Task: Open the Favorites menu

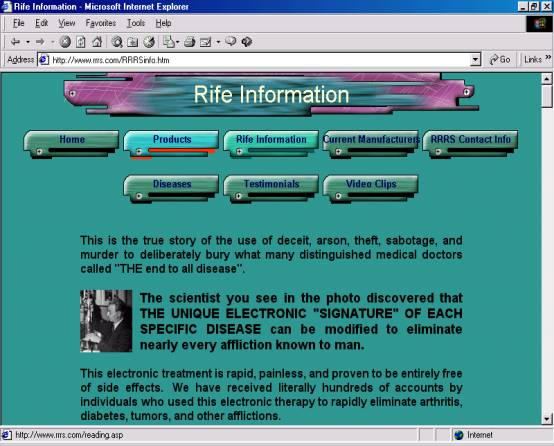Action: (x=101, y=23)
